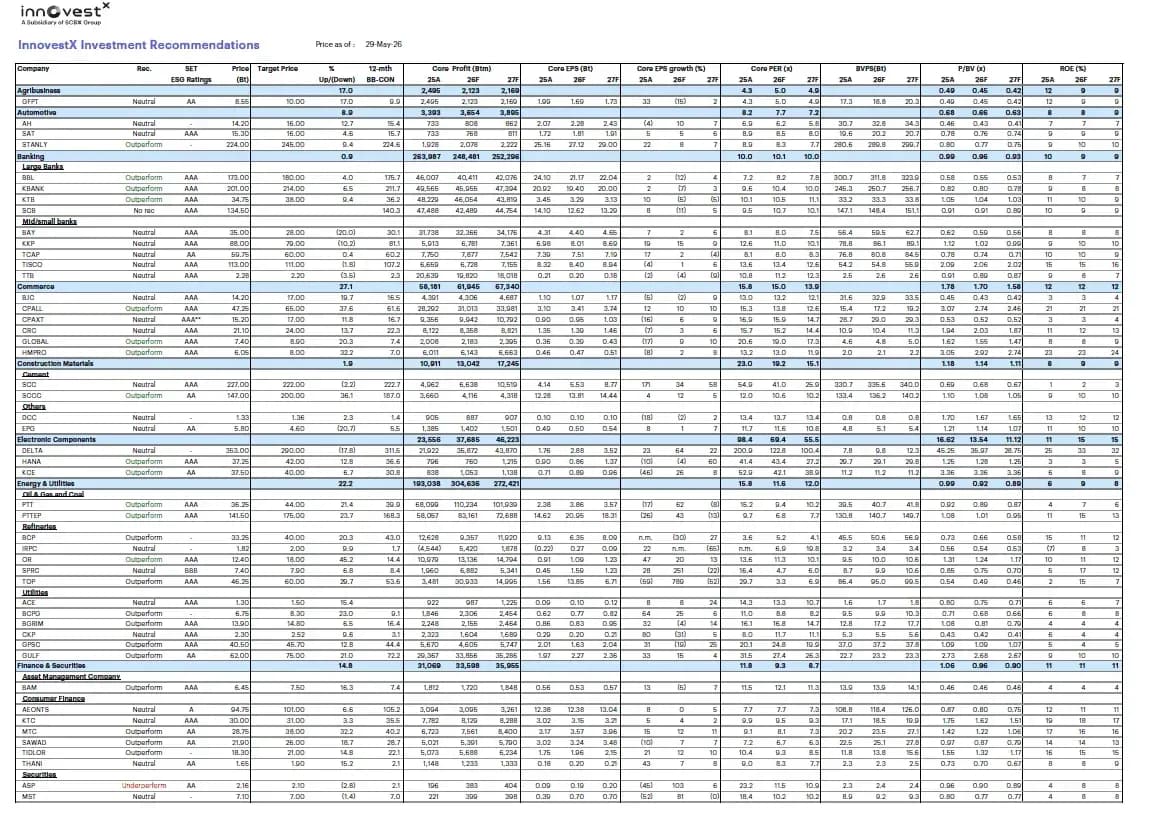Viewport: 1154px width, 818px height.
Task: Click the HANA company ticker
Action: (x=32, y=462)
